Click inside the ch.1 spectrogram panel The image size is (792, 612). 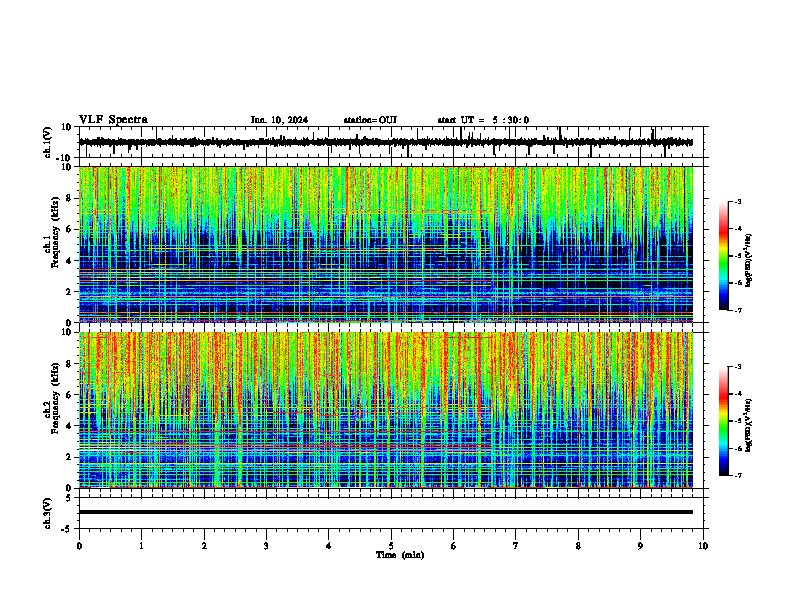(x=386, y=244)
